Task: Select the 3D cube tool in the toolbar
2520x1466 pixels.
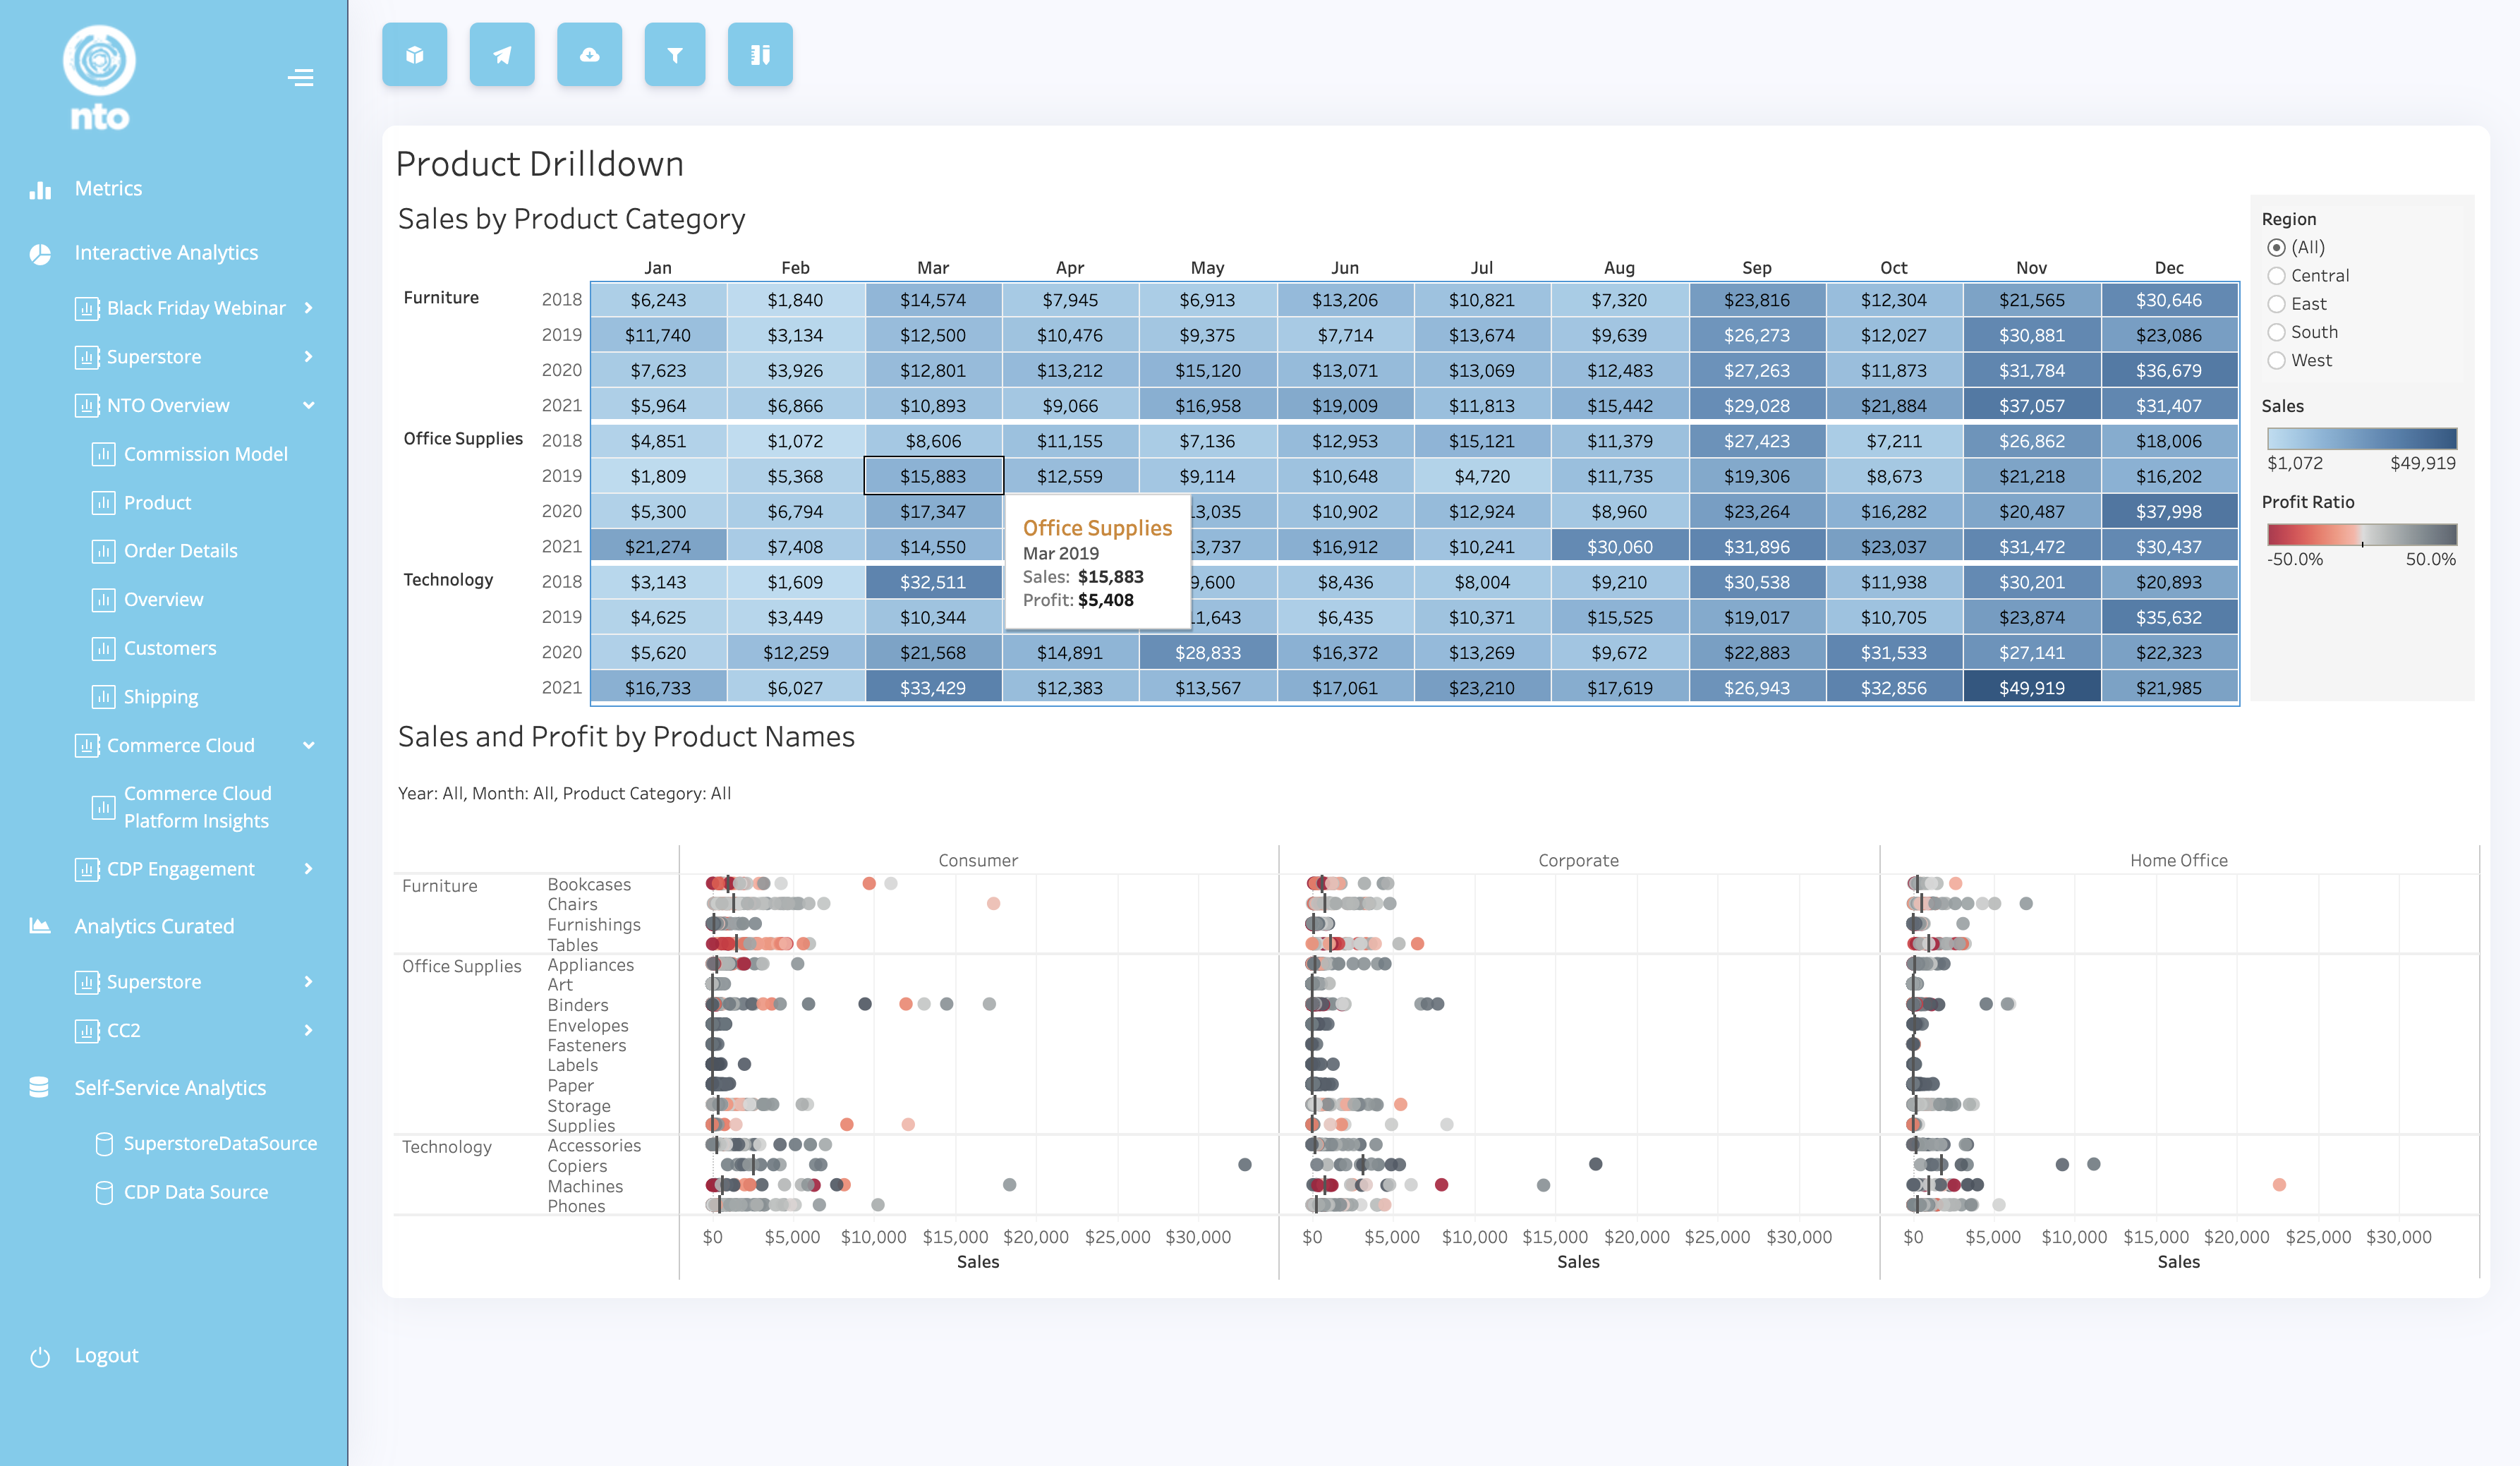Action: click(414, 55)
